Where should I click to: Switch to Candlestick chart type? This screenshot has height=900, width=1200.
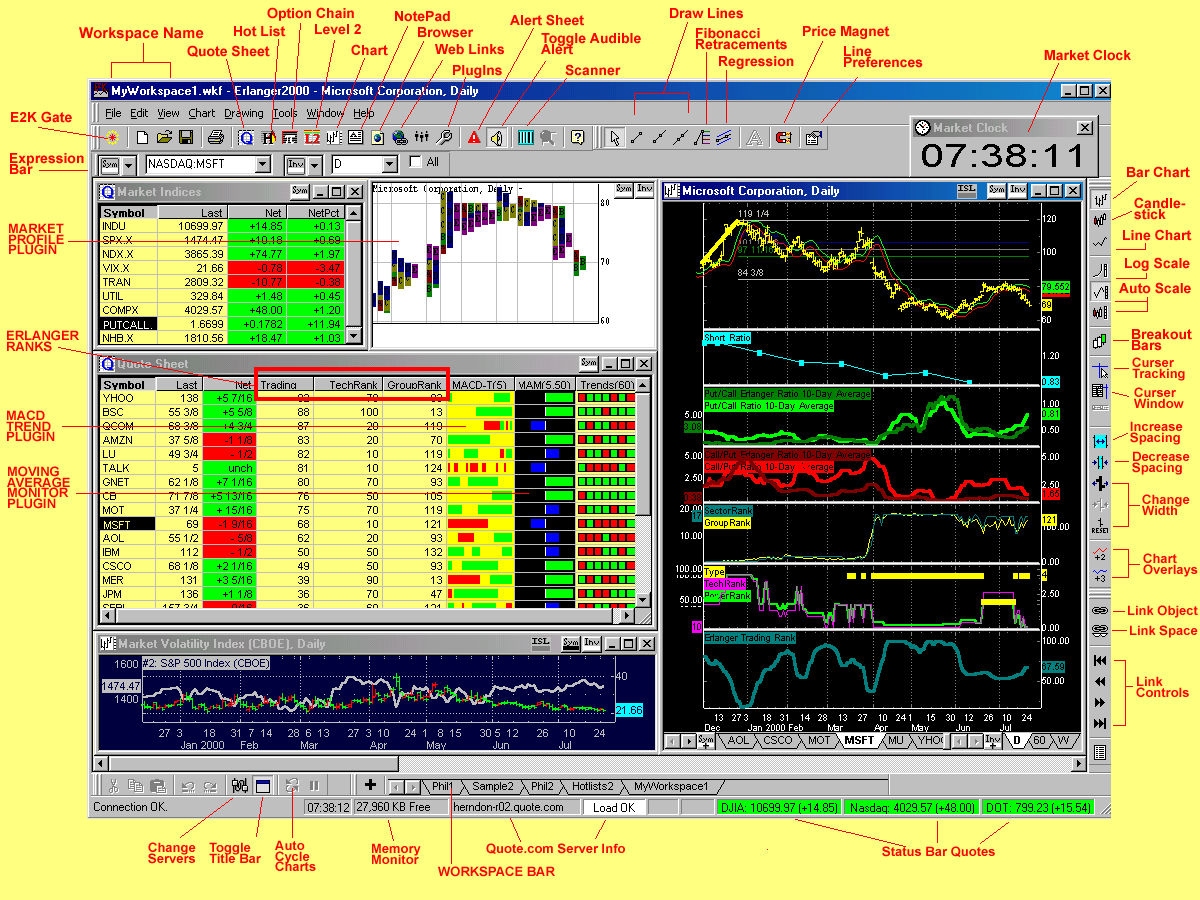[x=1100, y=219]
